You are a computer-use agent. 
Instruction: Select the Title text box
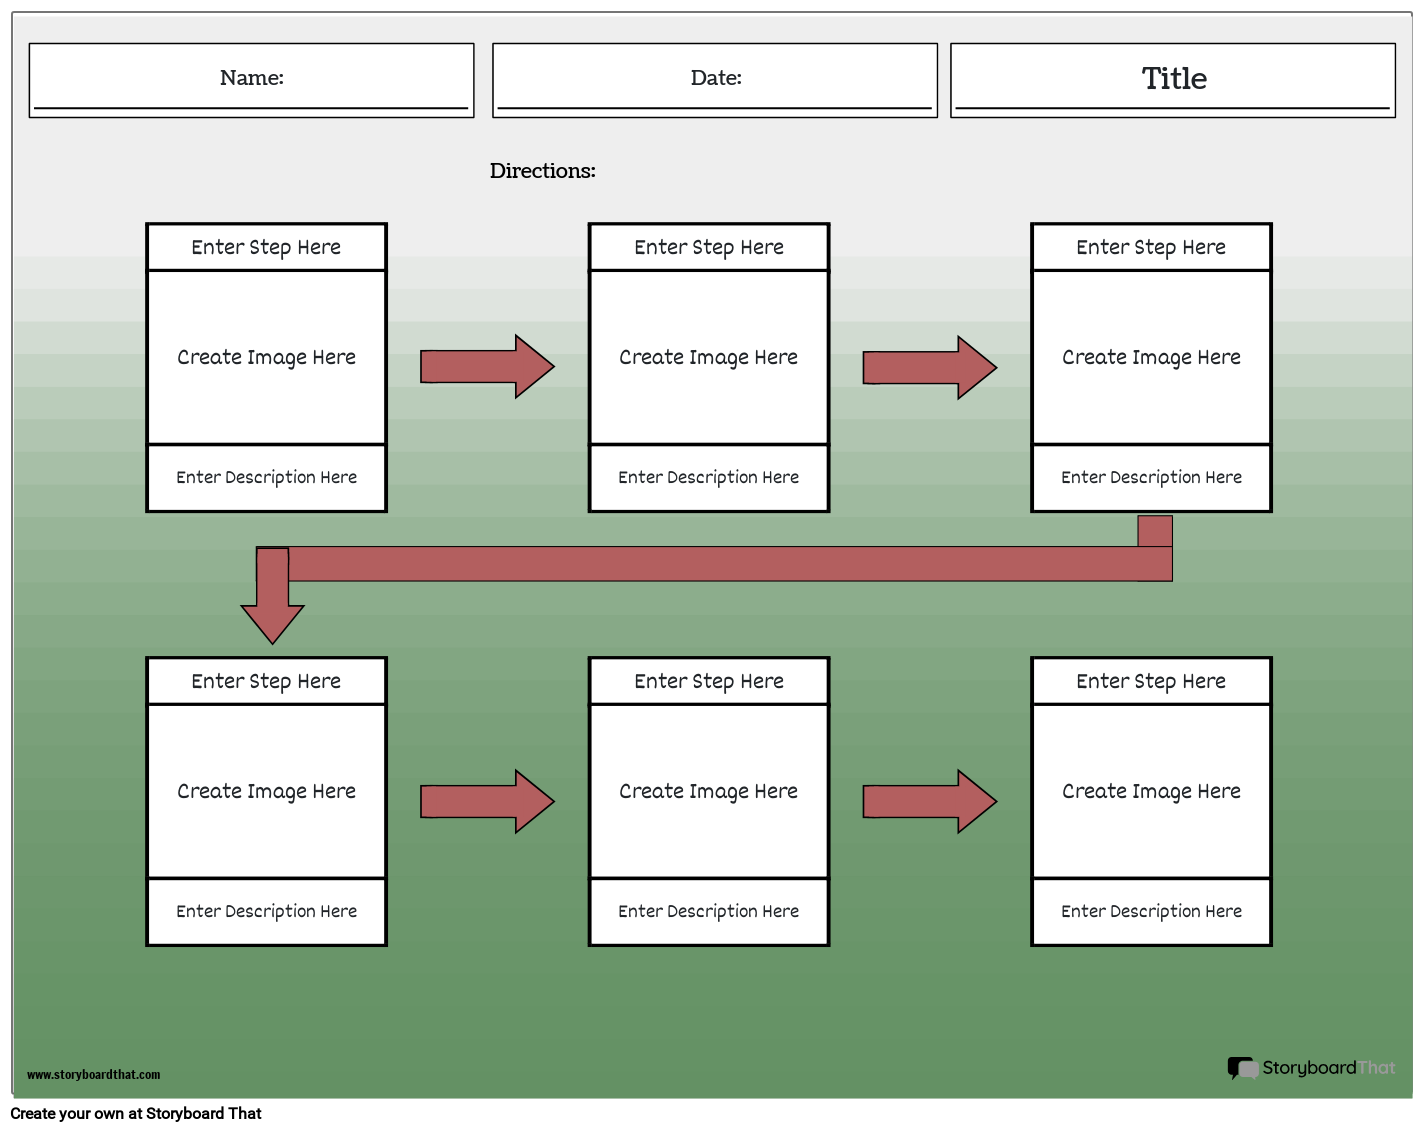click(x=1173, y=80)
